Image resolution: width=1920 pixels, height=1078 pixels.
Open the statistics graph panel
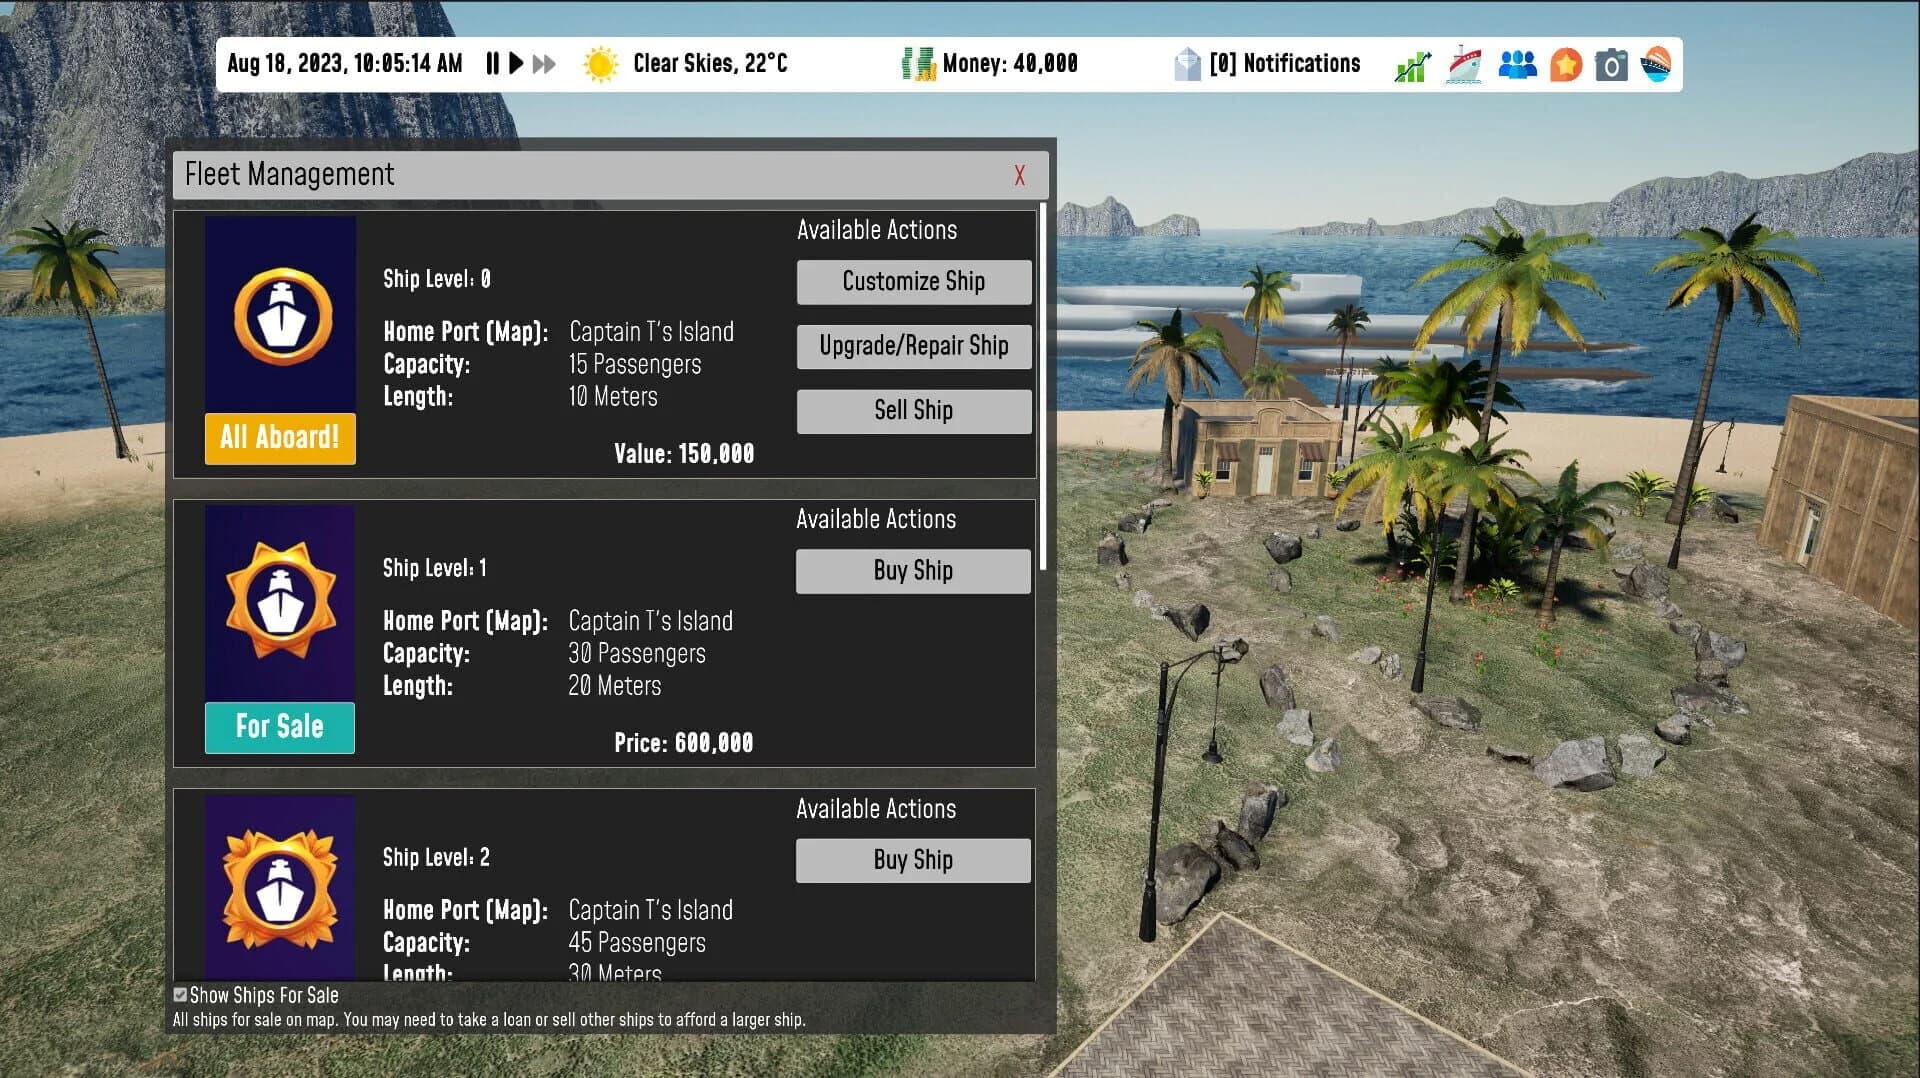1411,64
